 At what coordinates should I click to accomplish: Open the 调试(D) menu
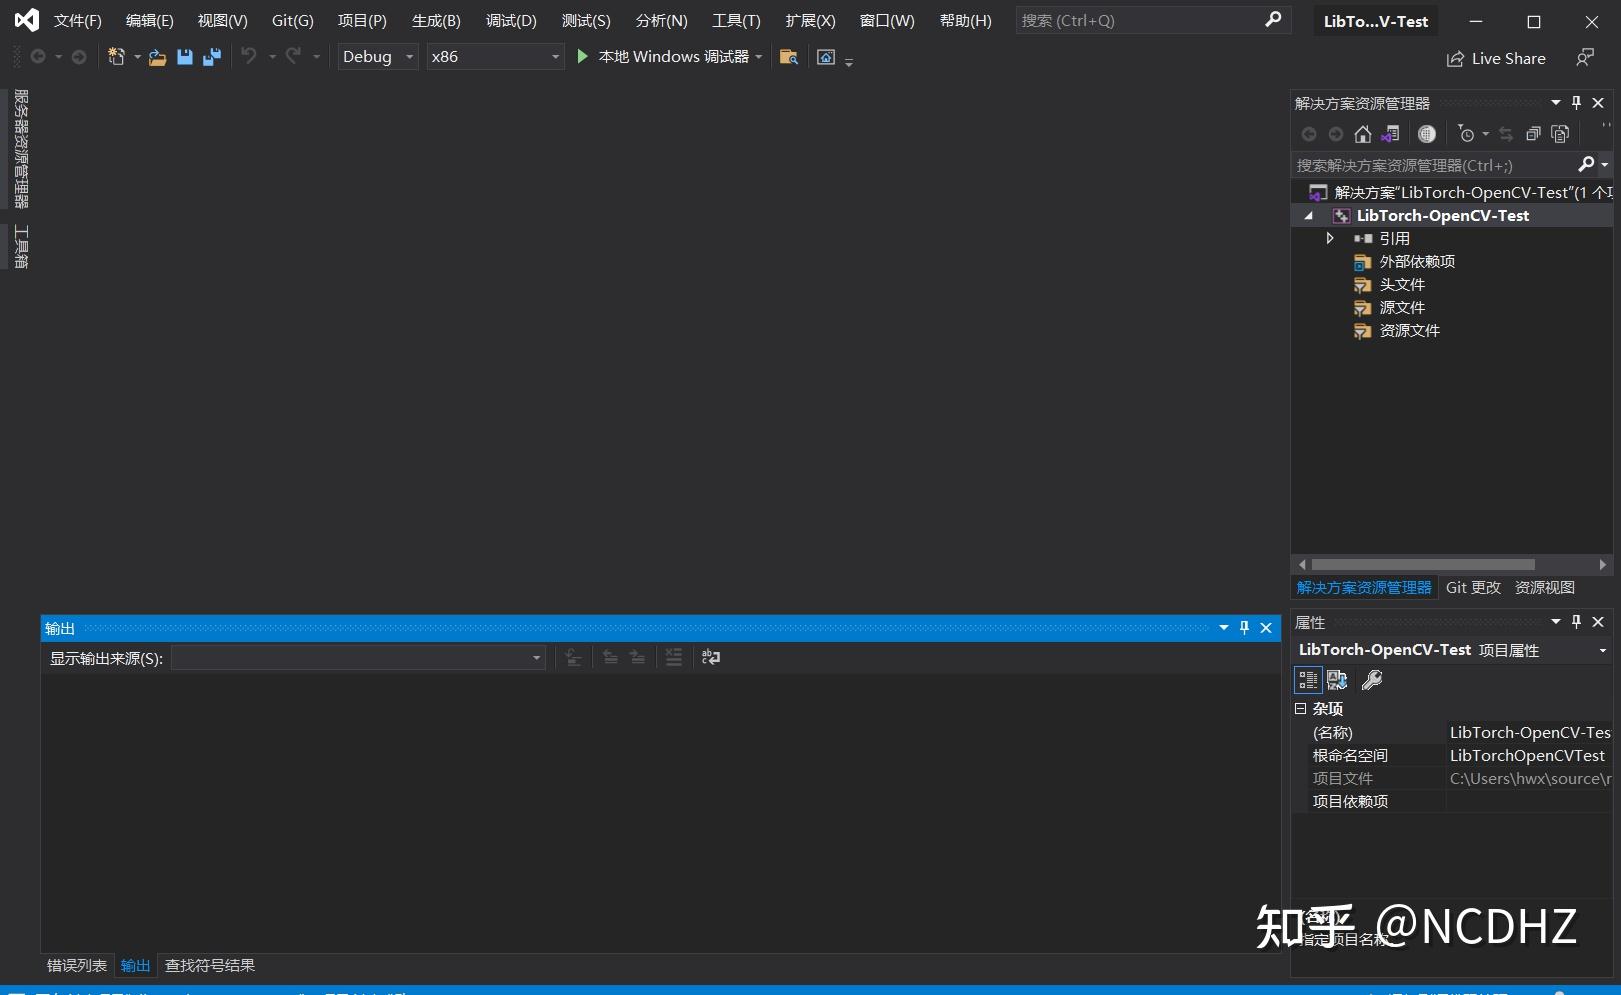coord(510,20)
